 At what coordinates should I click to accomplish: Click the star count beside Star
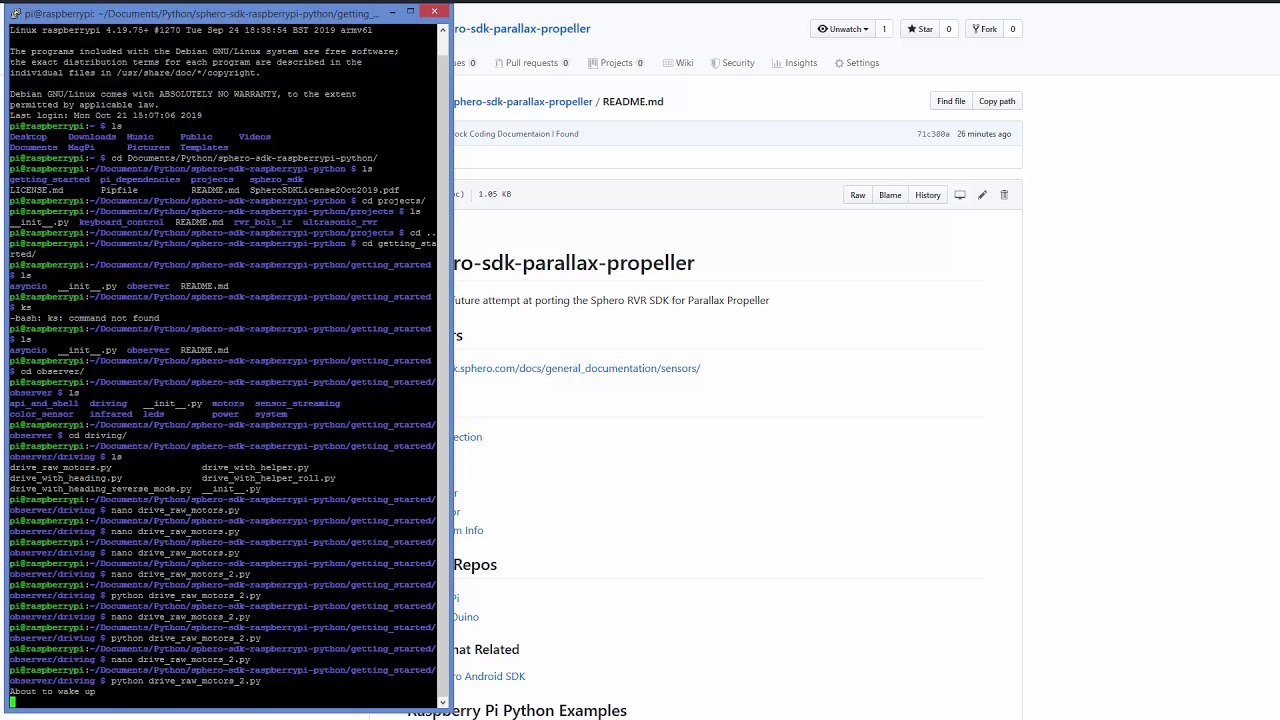948,29
